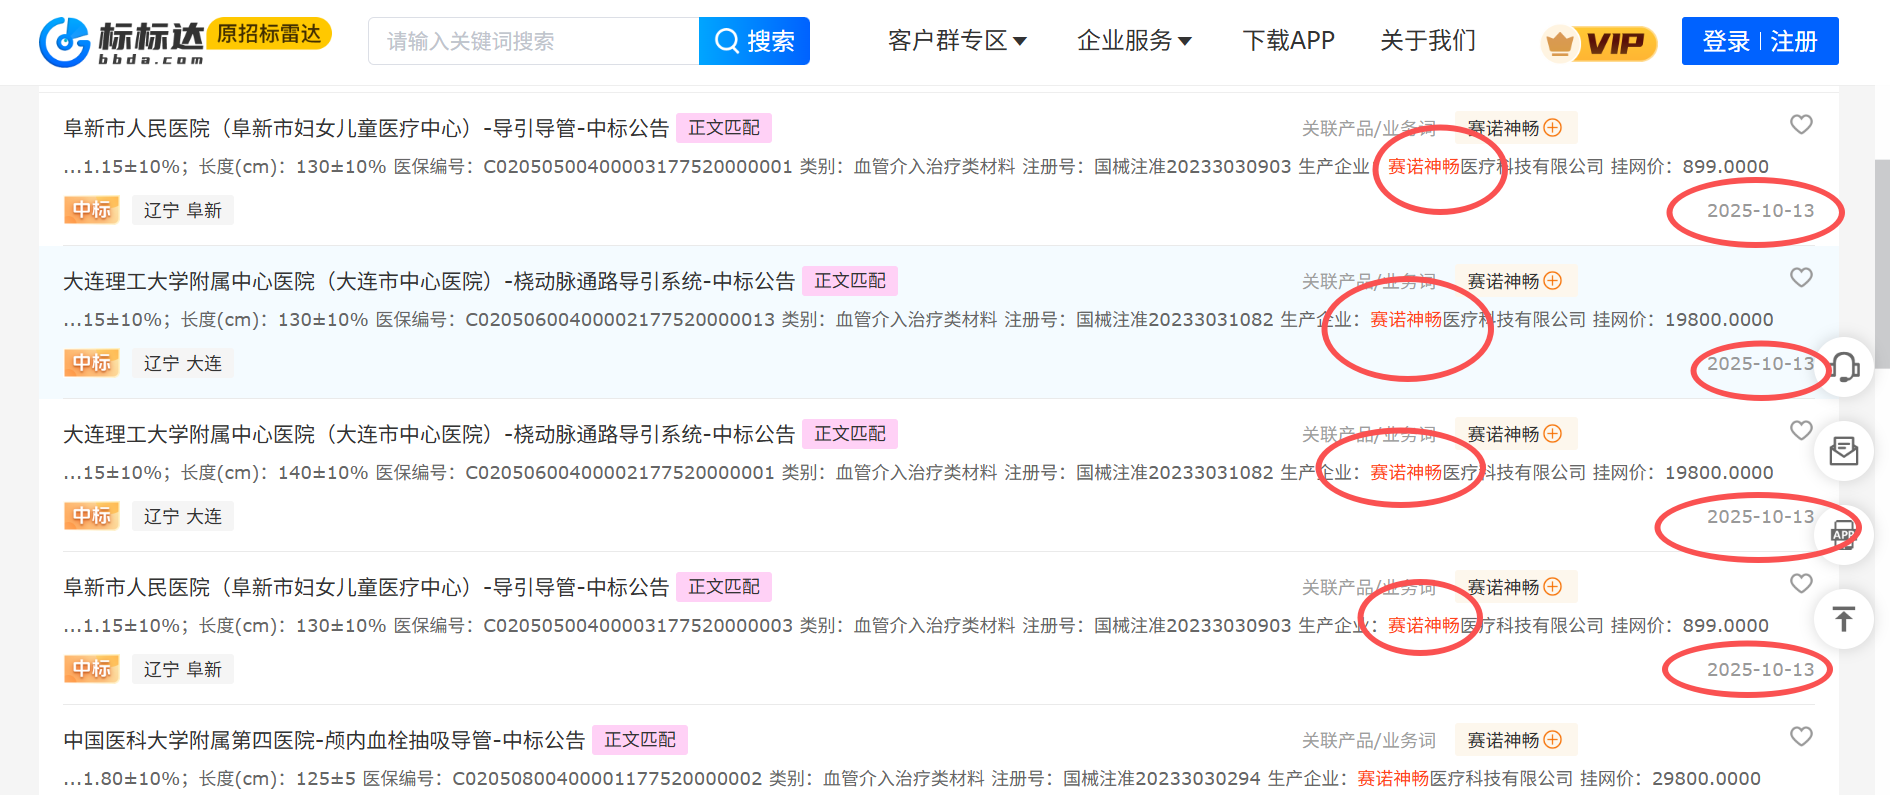Viewport: 1890px width, 795px height.
Task: Click plus icon beside 赛诺神畅 in 中国医科大学 result
Action: coord(1553,740)
